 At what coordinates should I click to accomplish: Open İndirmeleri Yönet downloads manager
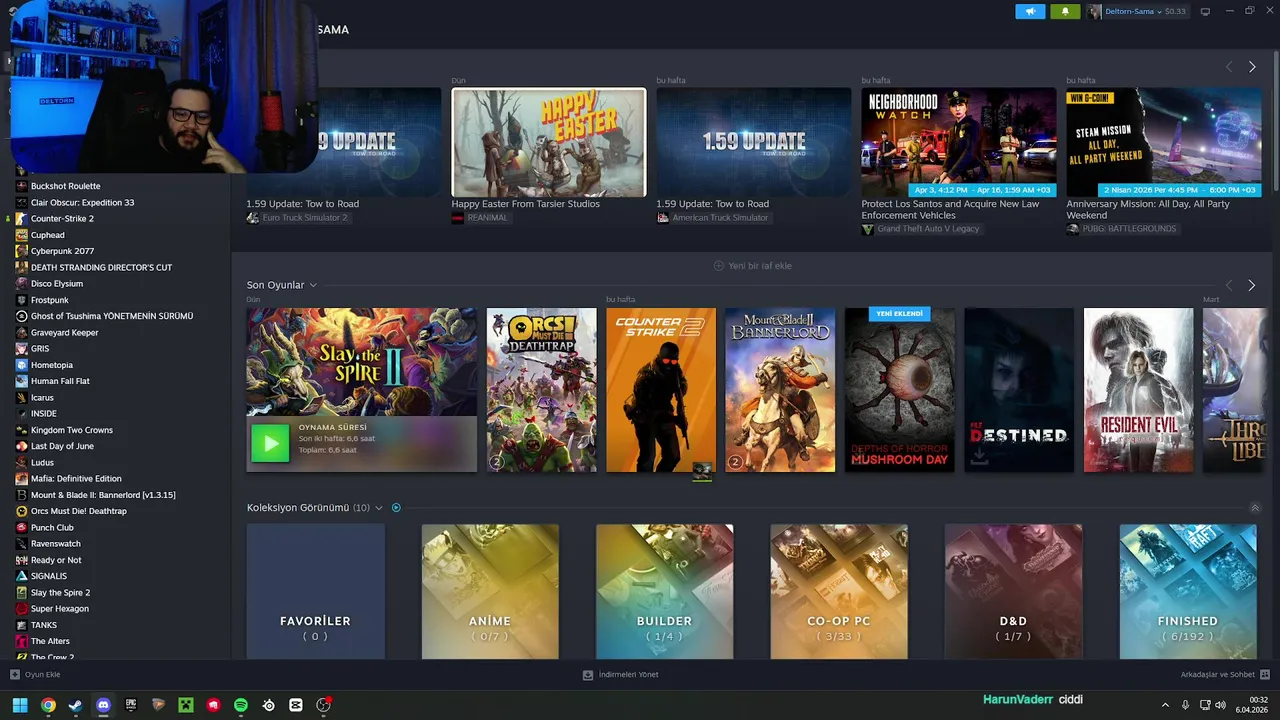pyautogui.click(x=621, y=674)
